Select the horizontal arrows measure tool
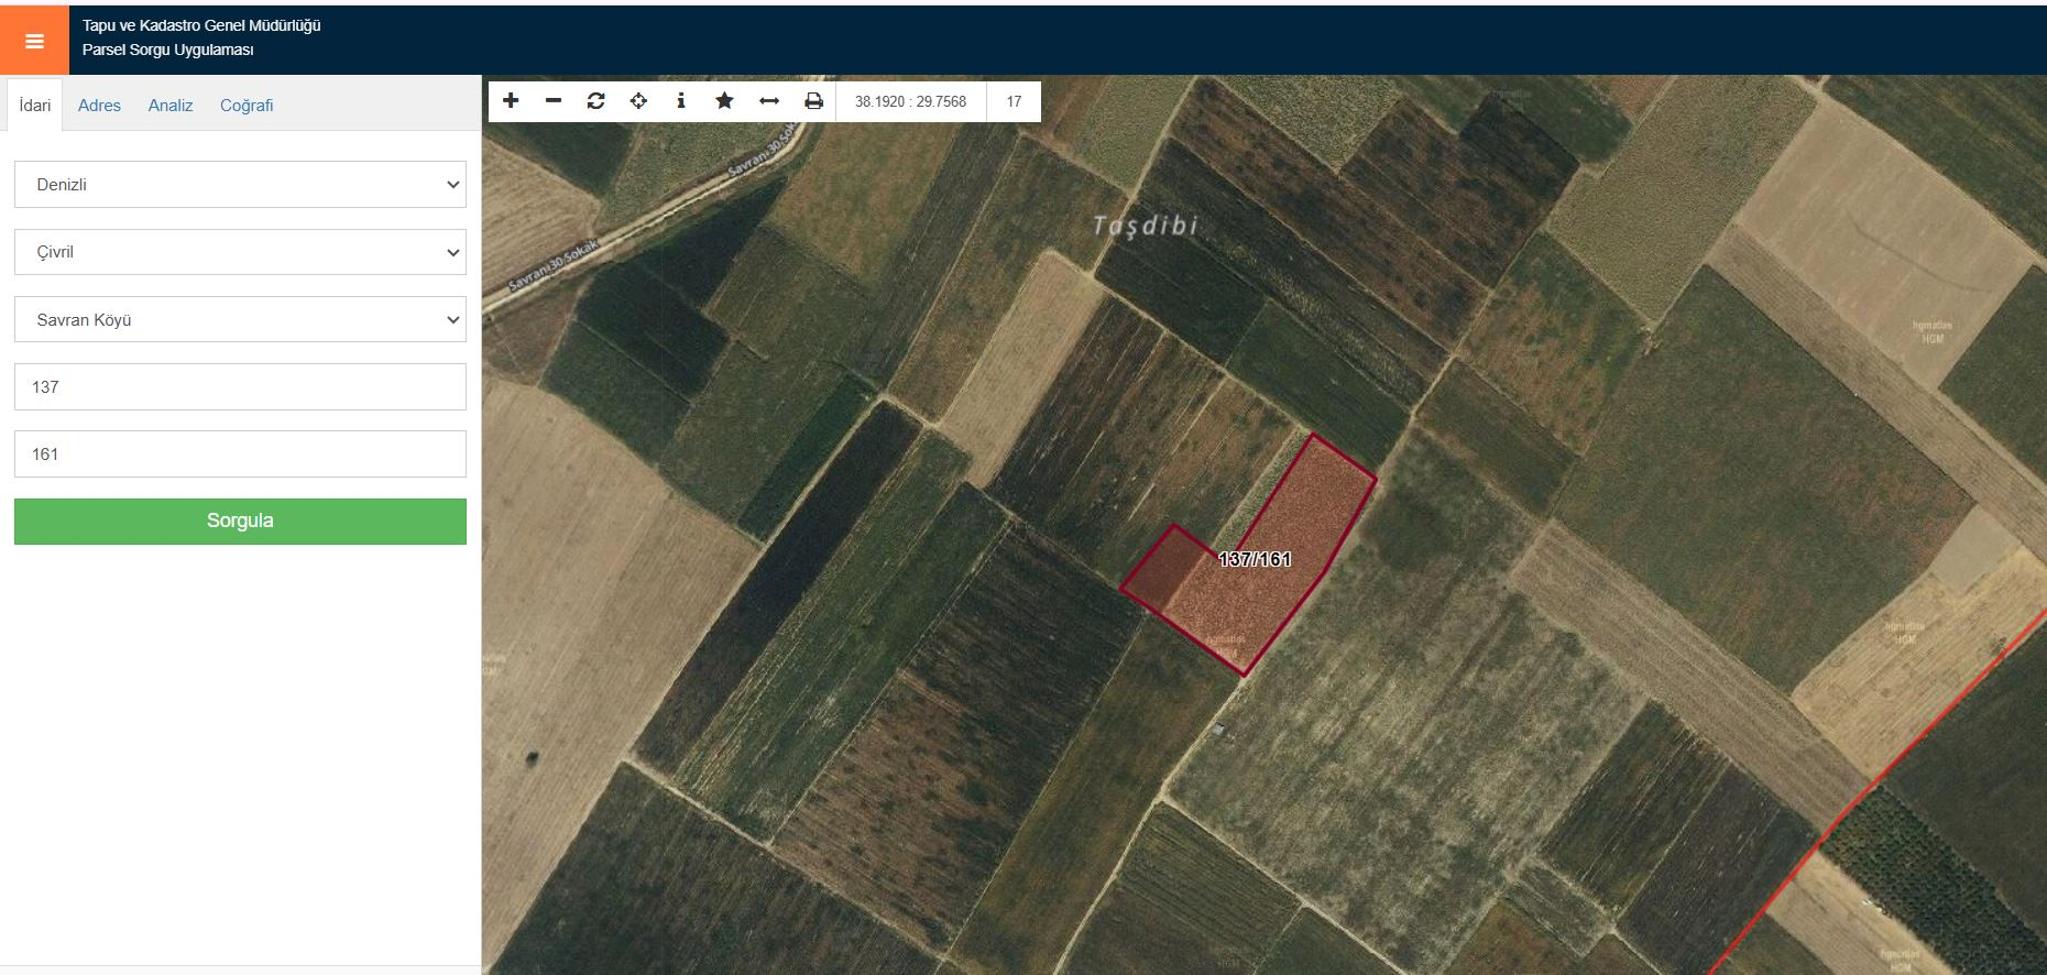The image size is (2047, 975). pos(769,101)
